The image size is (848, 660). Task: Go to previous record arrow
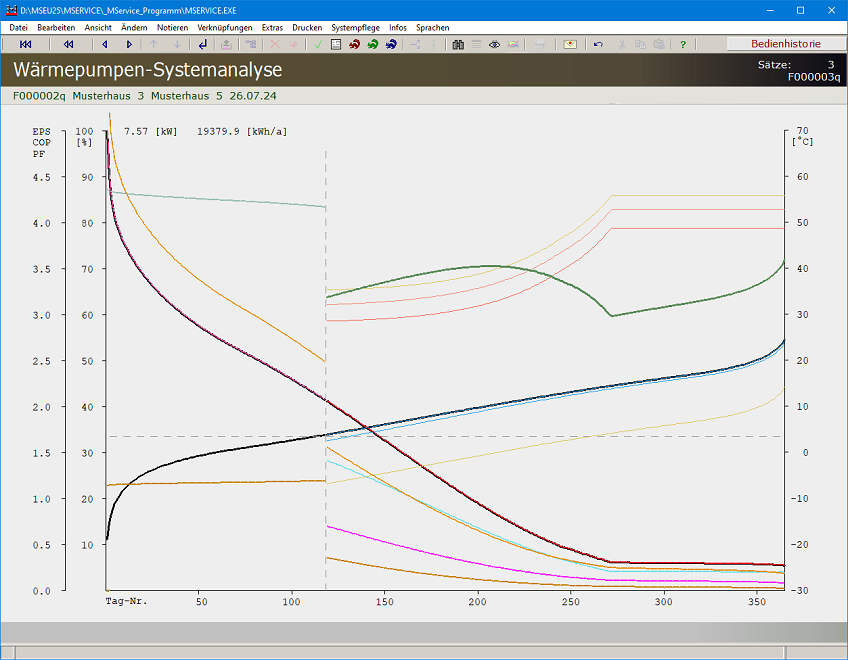(104, 45)
